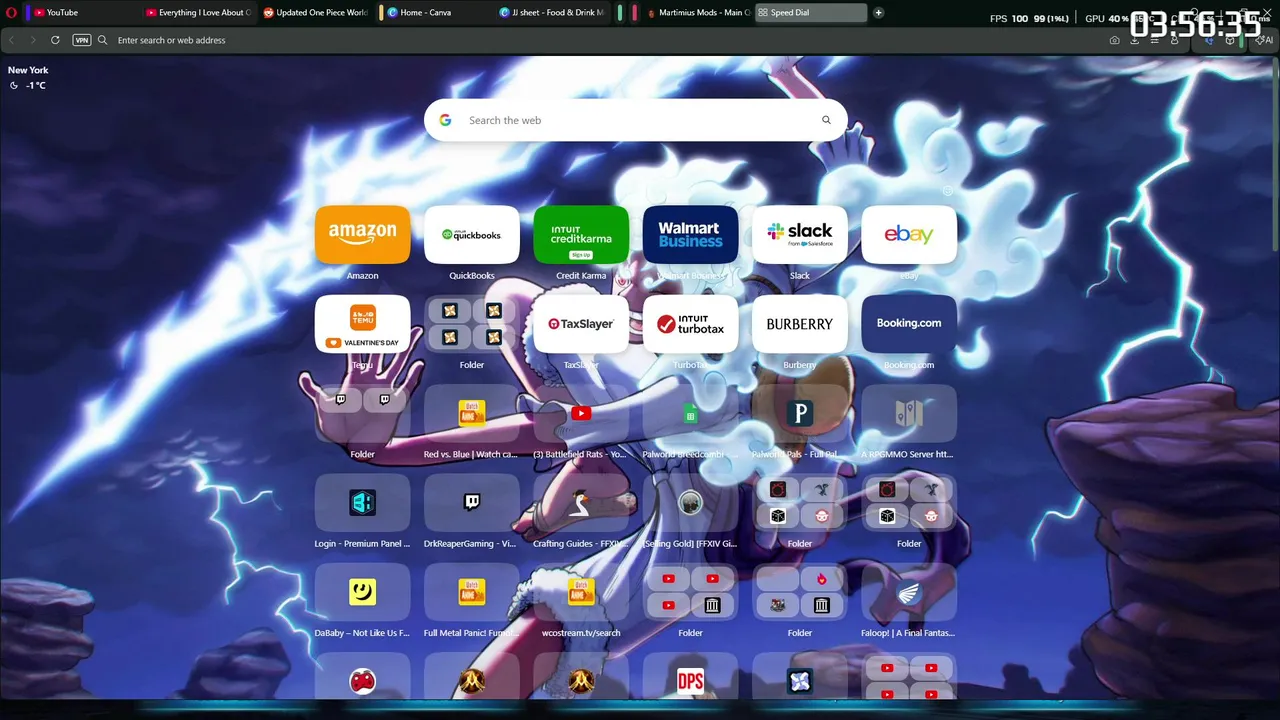The height and width of the screenshot is (720, 1280).
Task: Open the 'Crafting Guides - FFXIV' tile
Action: pyautogui.click(x=581, y=502)
